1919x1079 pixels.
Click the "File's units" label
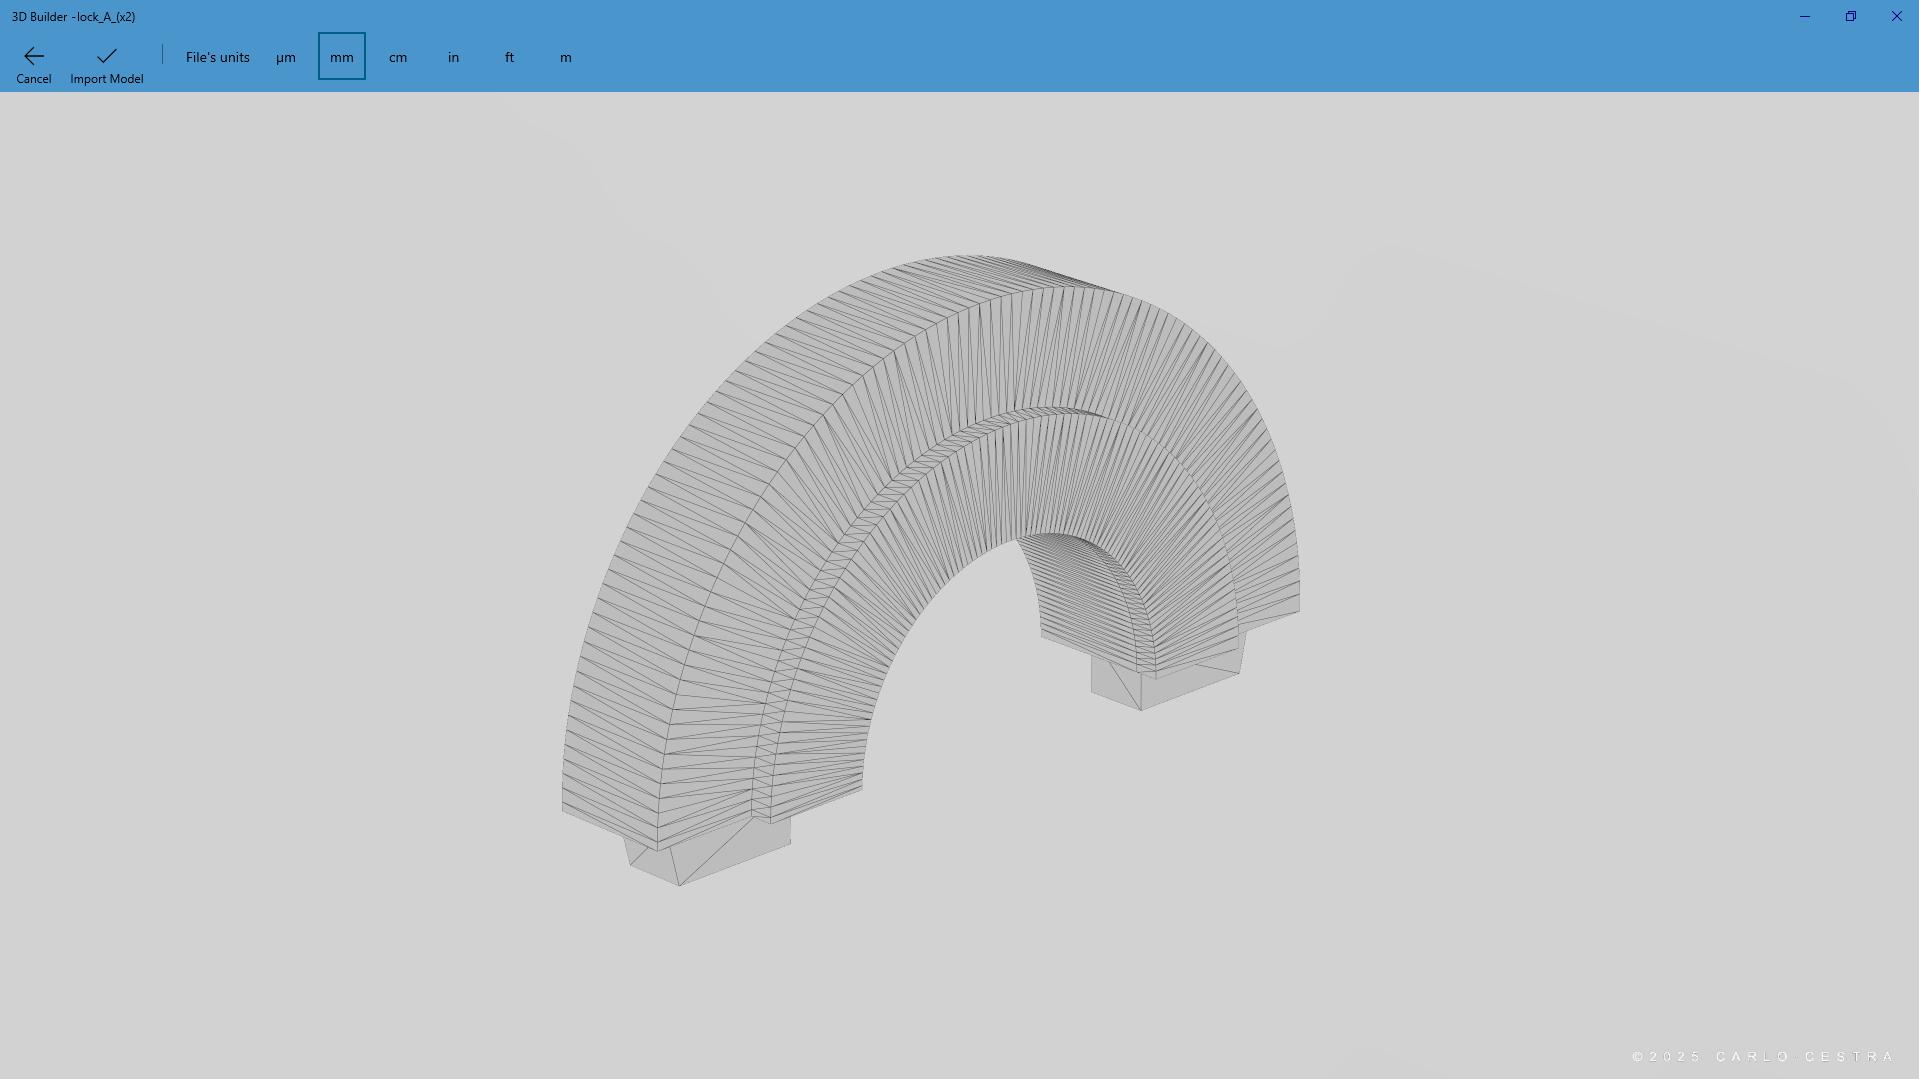coord(218,57)
